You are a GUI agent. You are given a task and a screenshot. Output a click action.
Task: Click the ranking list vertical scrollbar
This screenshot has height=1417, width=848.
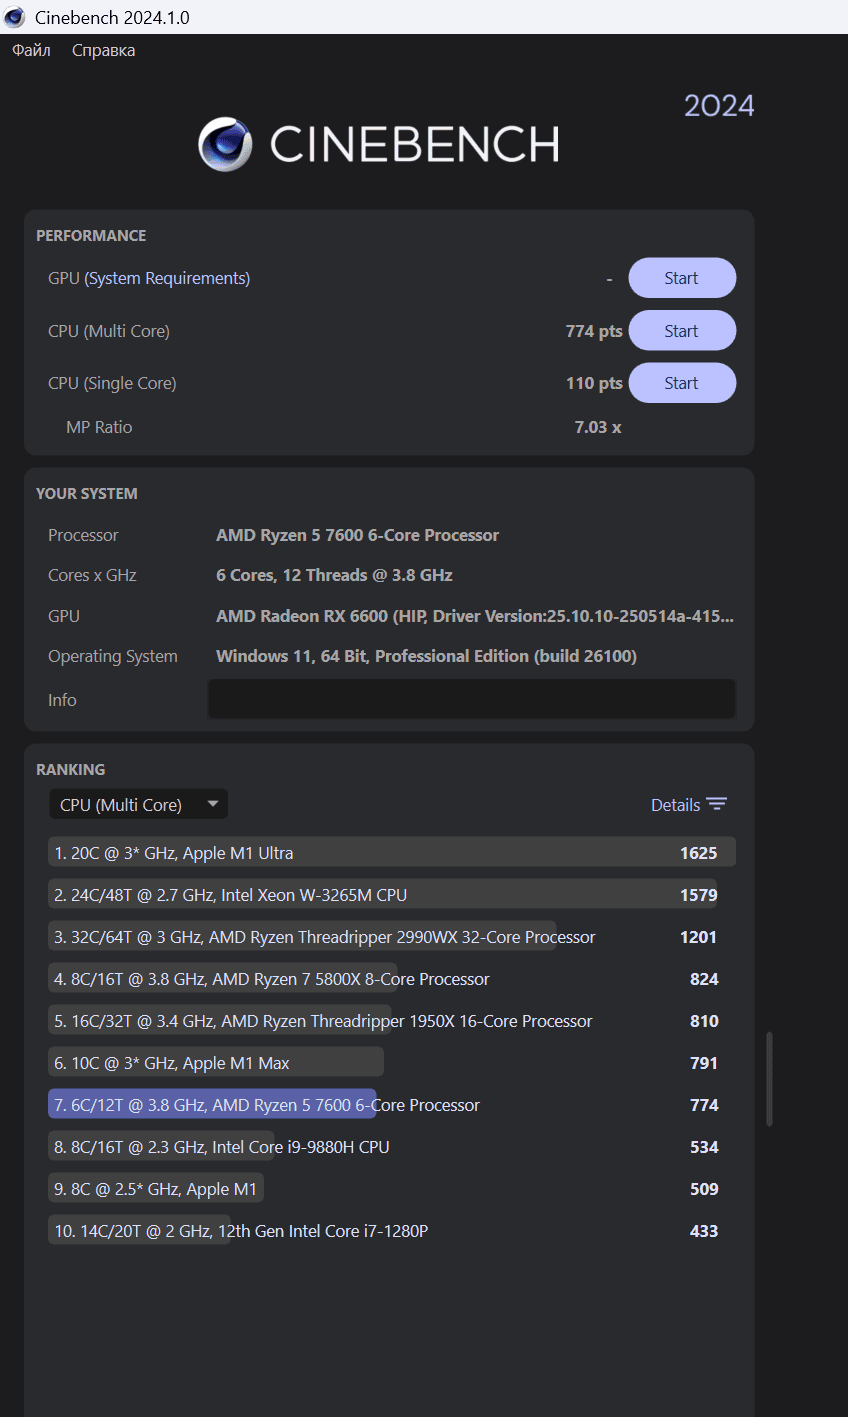[769, 1079]
